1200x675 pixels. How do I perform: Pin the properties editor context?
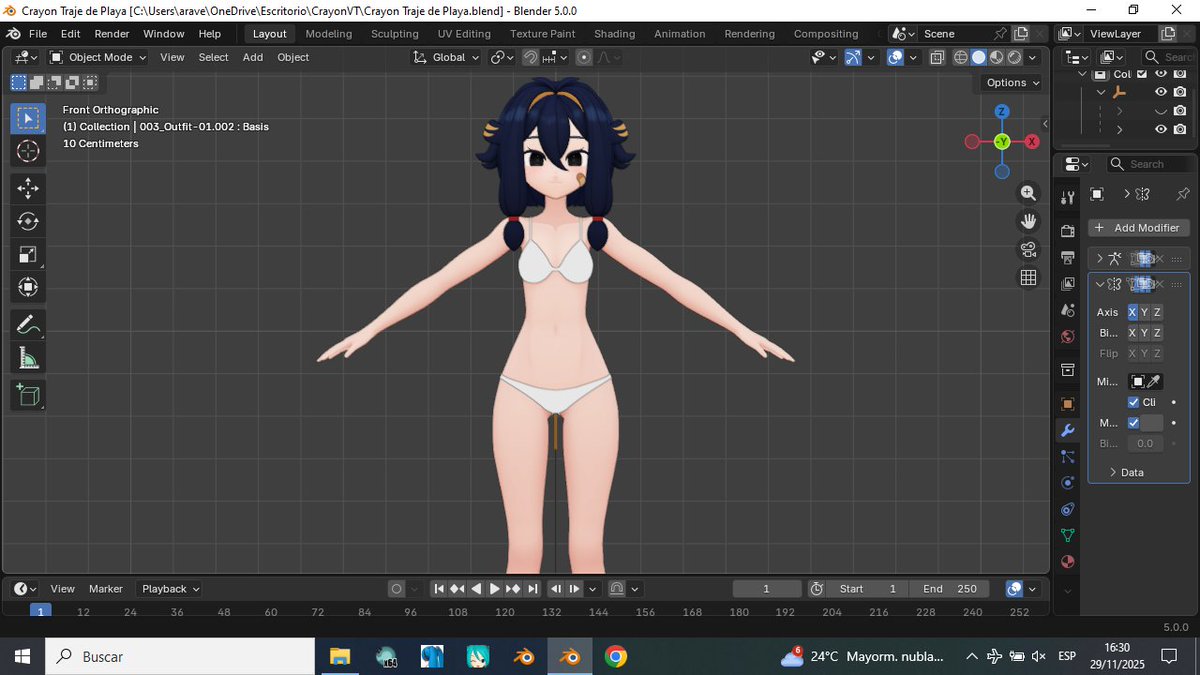pyautogui.click(x=1183, y=194)
